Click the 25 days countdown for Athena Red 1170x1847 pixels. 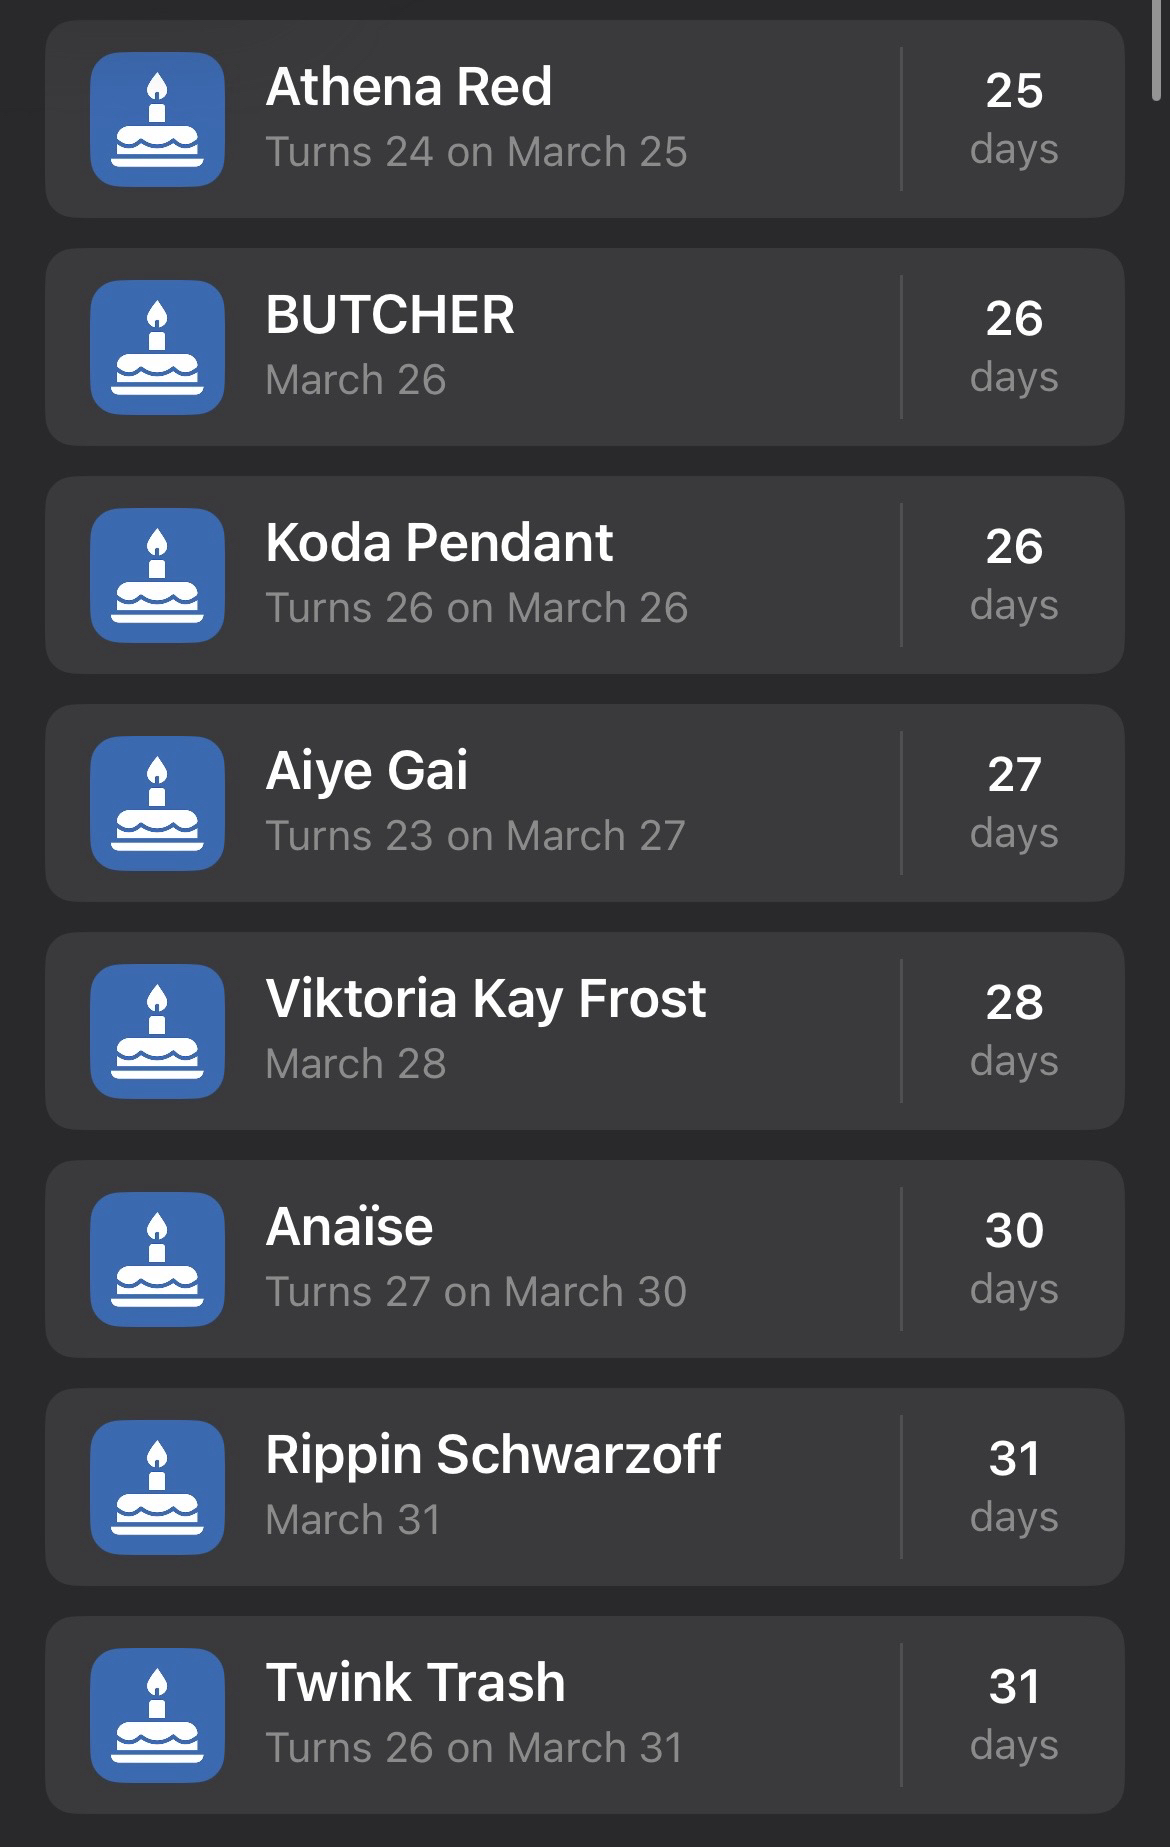click(1013, 117)
